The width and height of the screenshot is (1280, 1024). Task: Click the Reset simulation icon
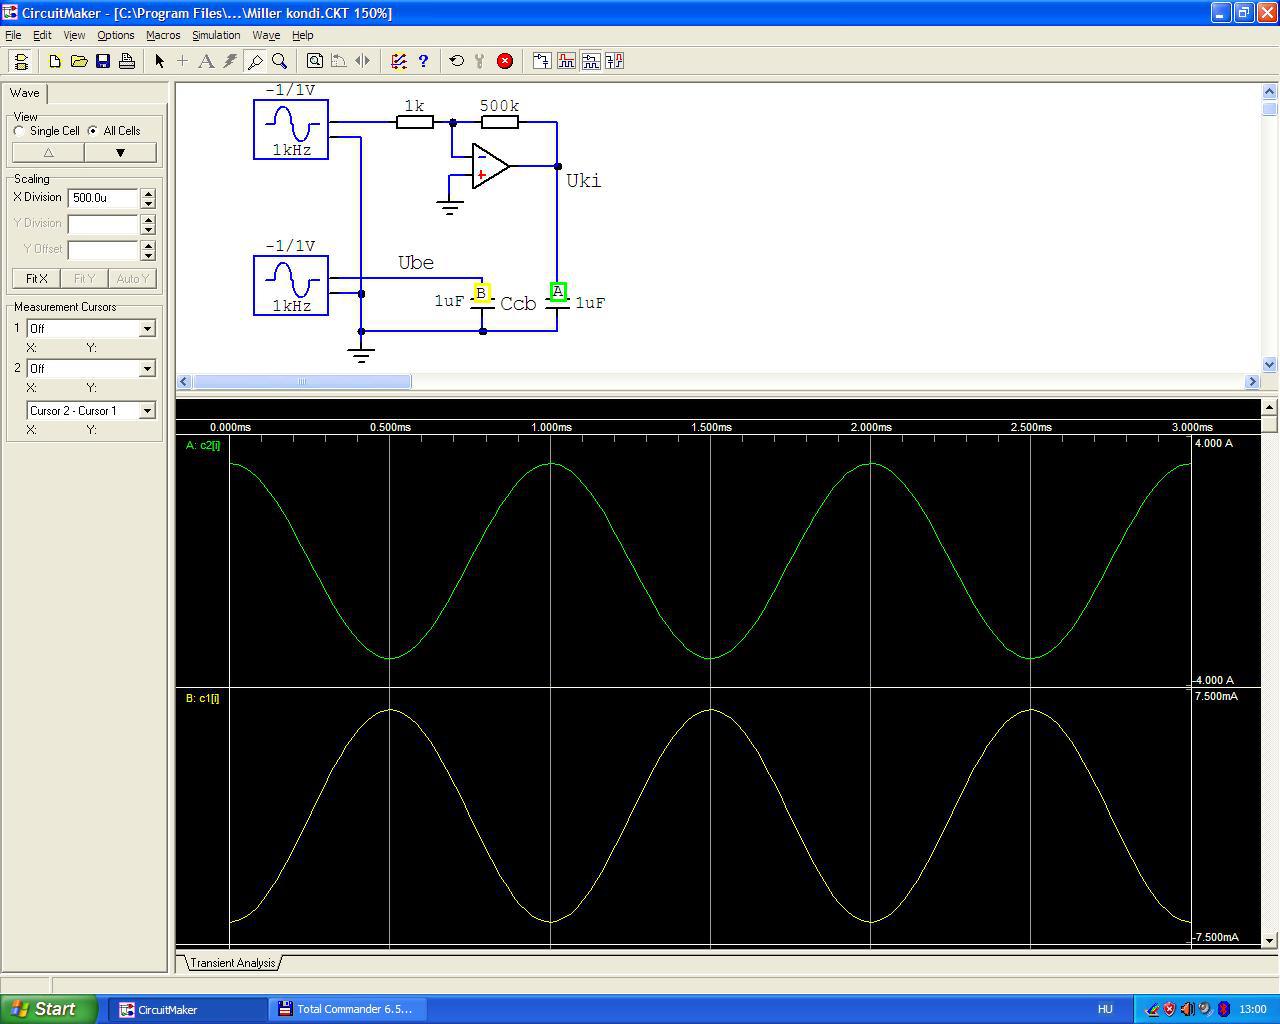tap(456, 61)
